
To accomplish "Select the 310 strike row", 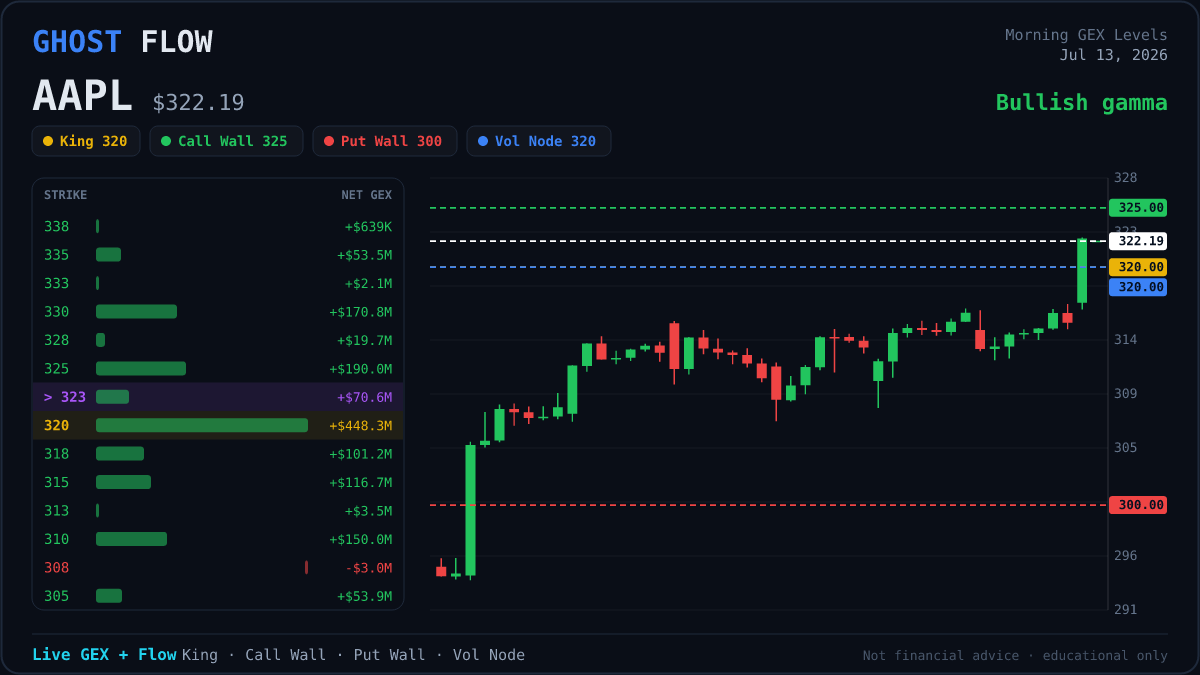I will (218, 539).
